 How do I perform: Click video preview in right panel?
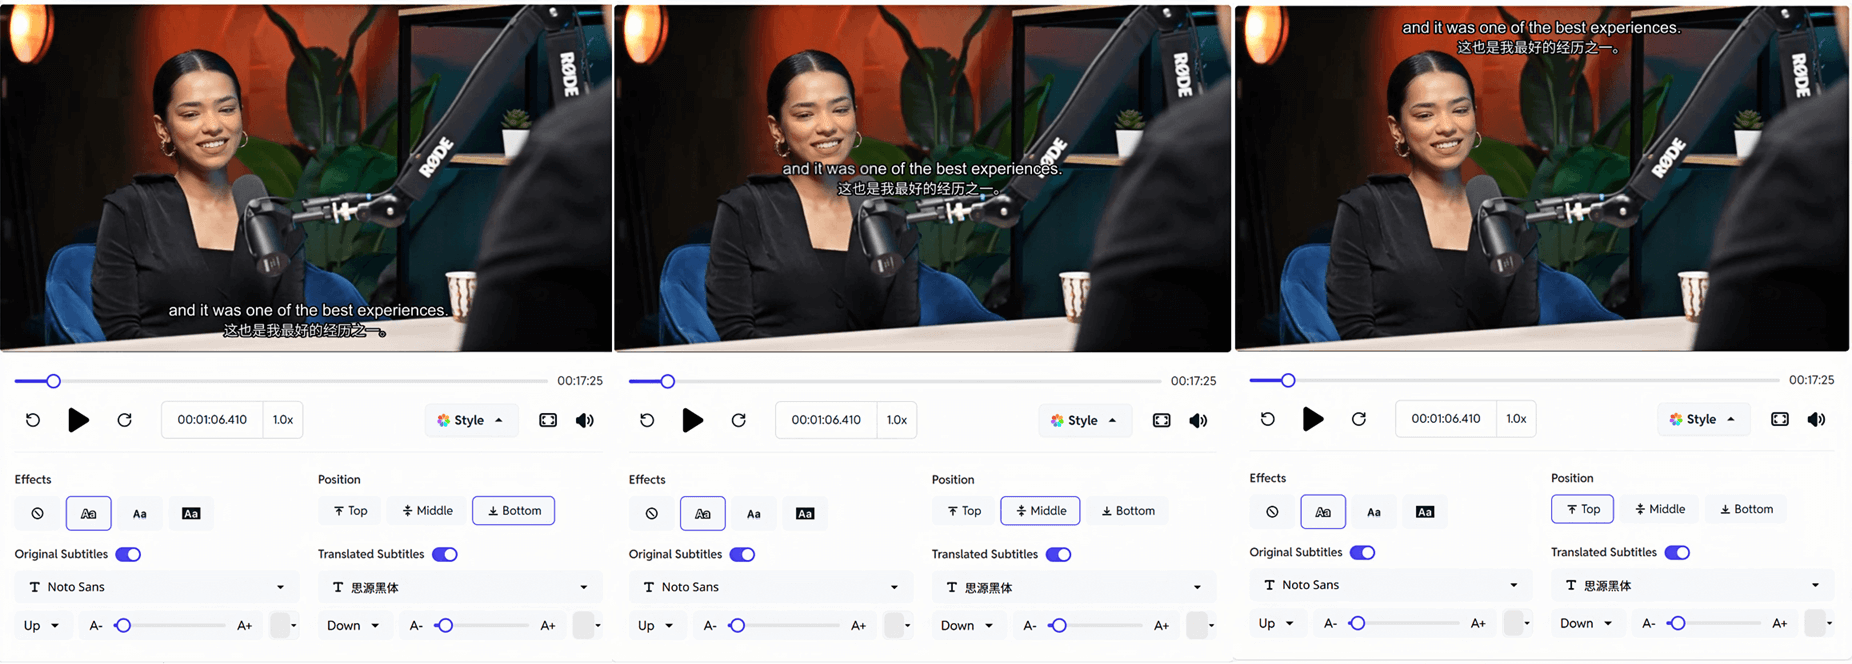1542,178
